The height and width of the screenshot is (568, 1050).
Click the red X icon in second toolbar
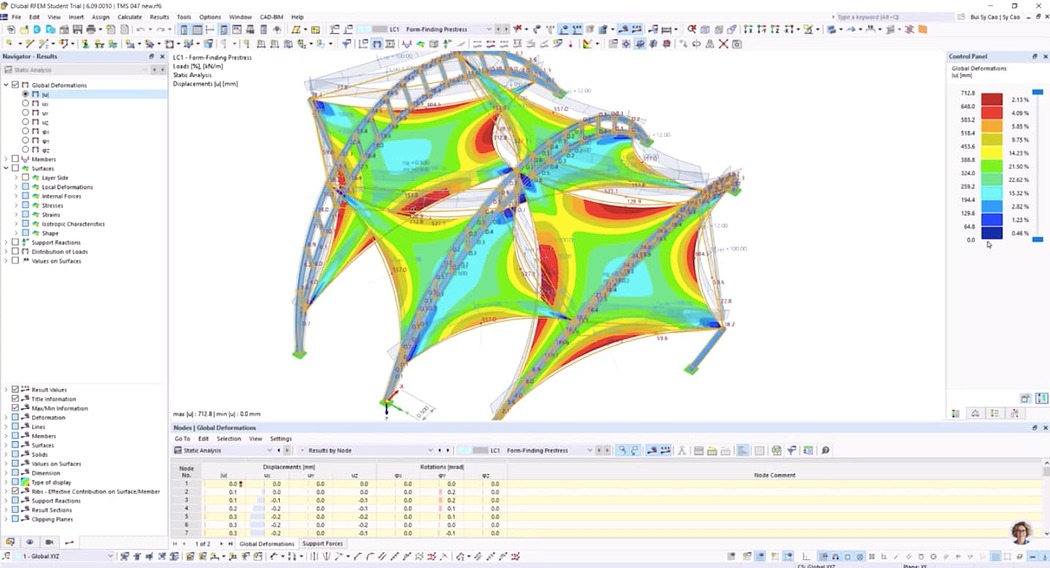click(x=723, y=44)
